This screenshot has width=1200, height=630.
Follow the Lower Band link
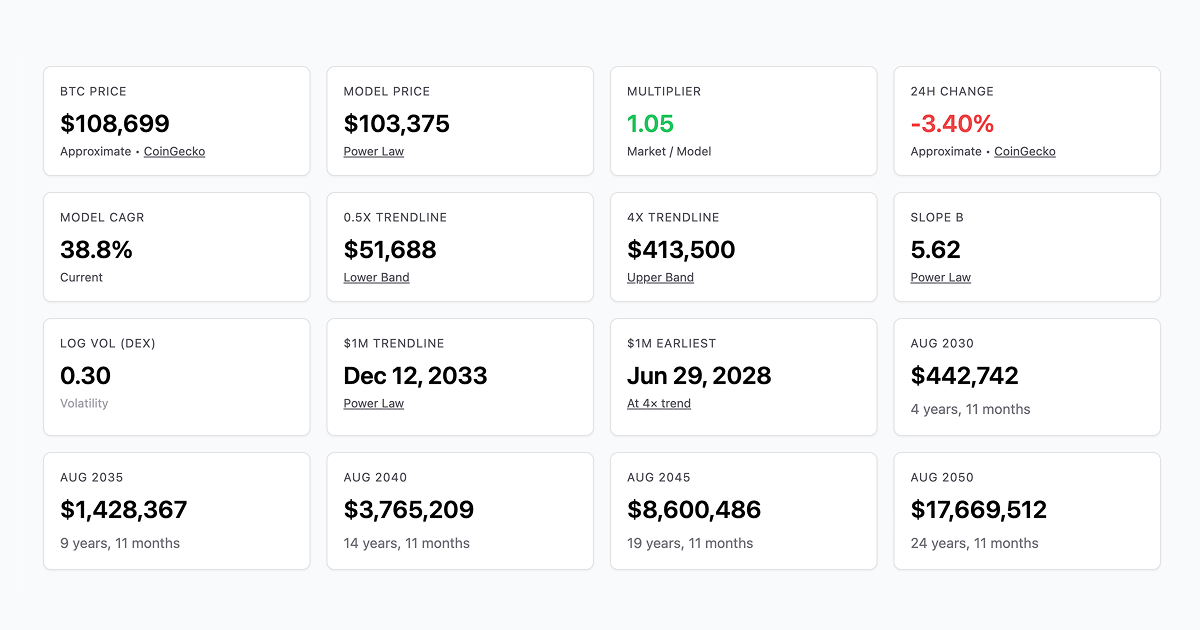coord(376,278)
